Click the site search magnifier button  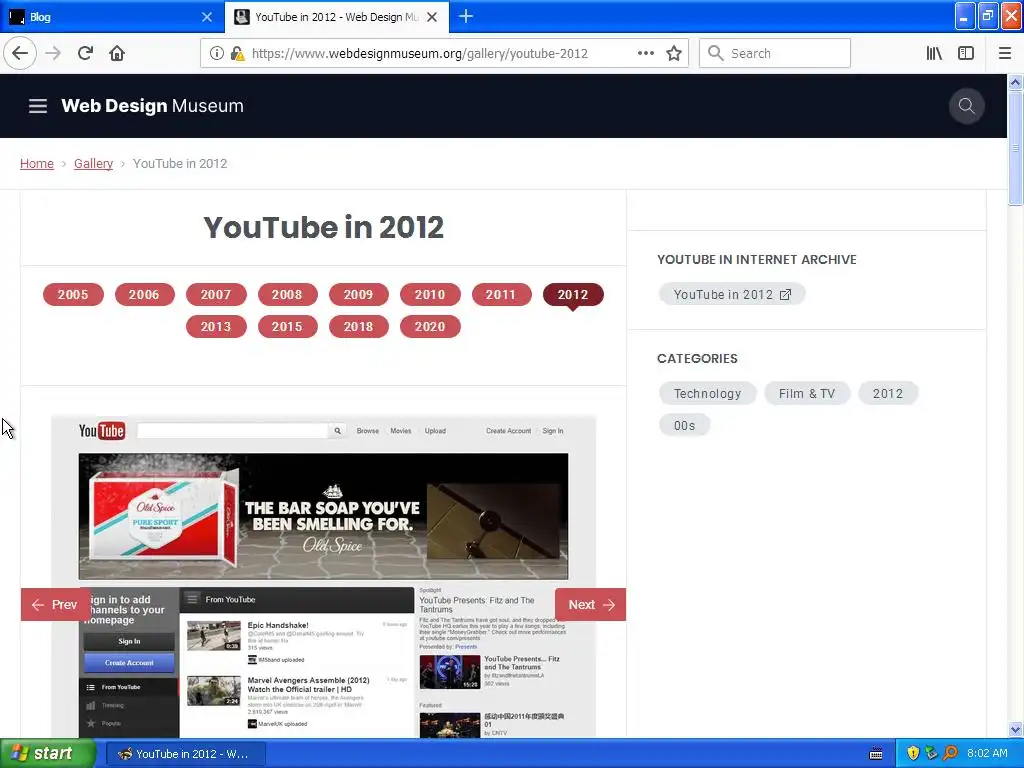point(967,106)
